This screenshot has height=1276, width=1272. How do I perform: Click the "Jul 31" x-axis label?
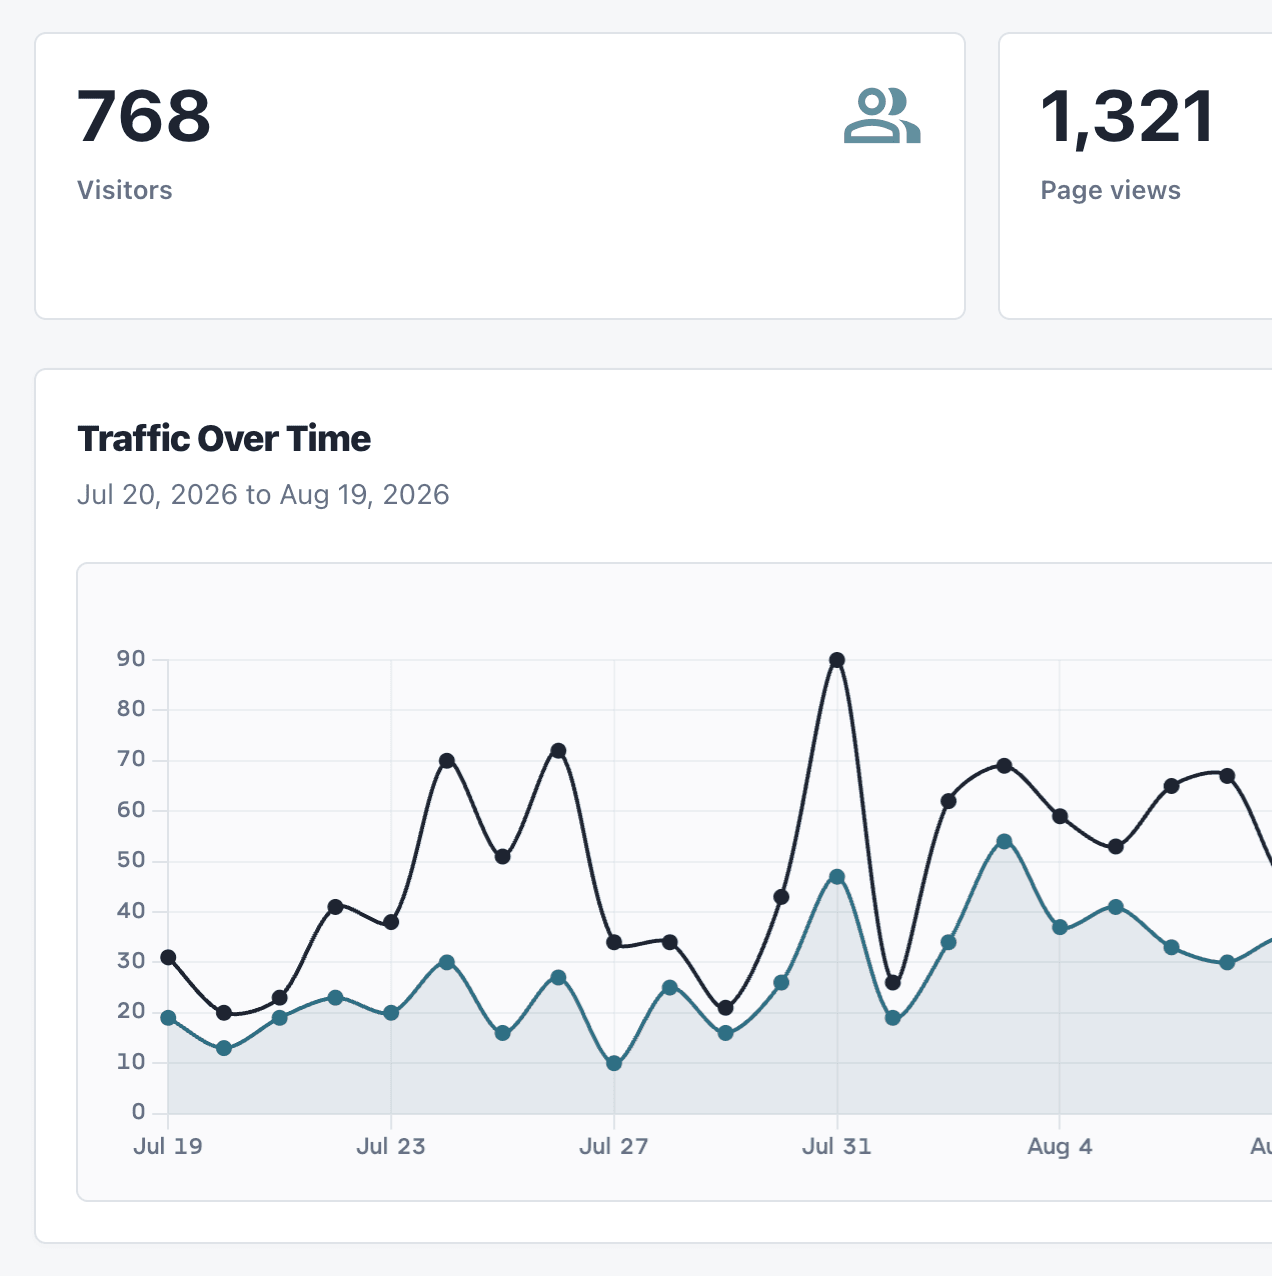coord(837,1146)
